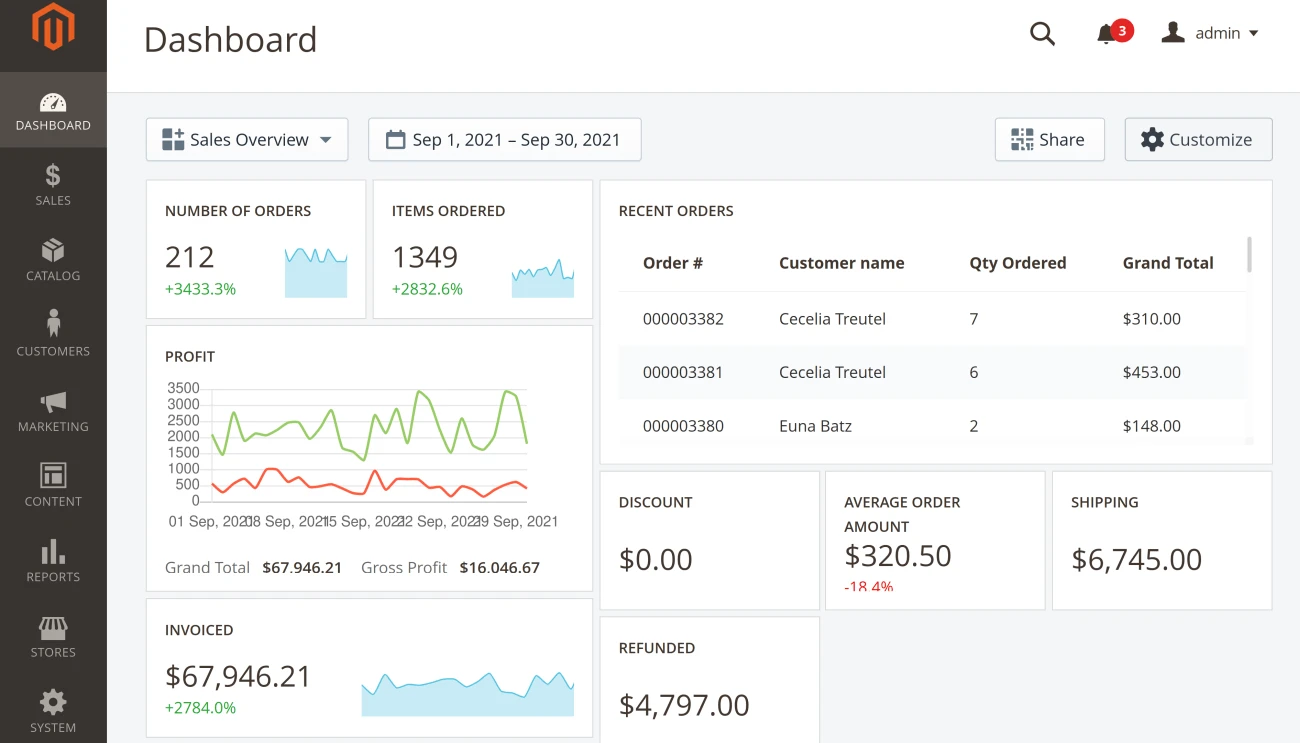Click the Share button
Image resolution: width=1300 pixels, height=743 pixels.
(1049, 140)
